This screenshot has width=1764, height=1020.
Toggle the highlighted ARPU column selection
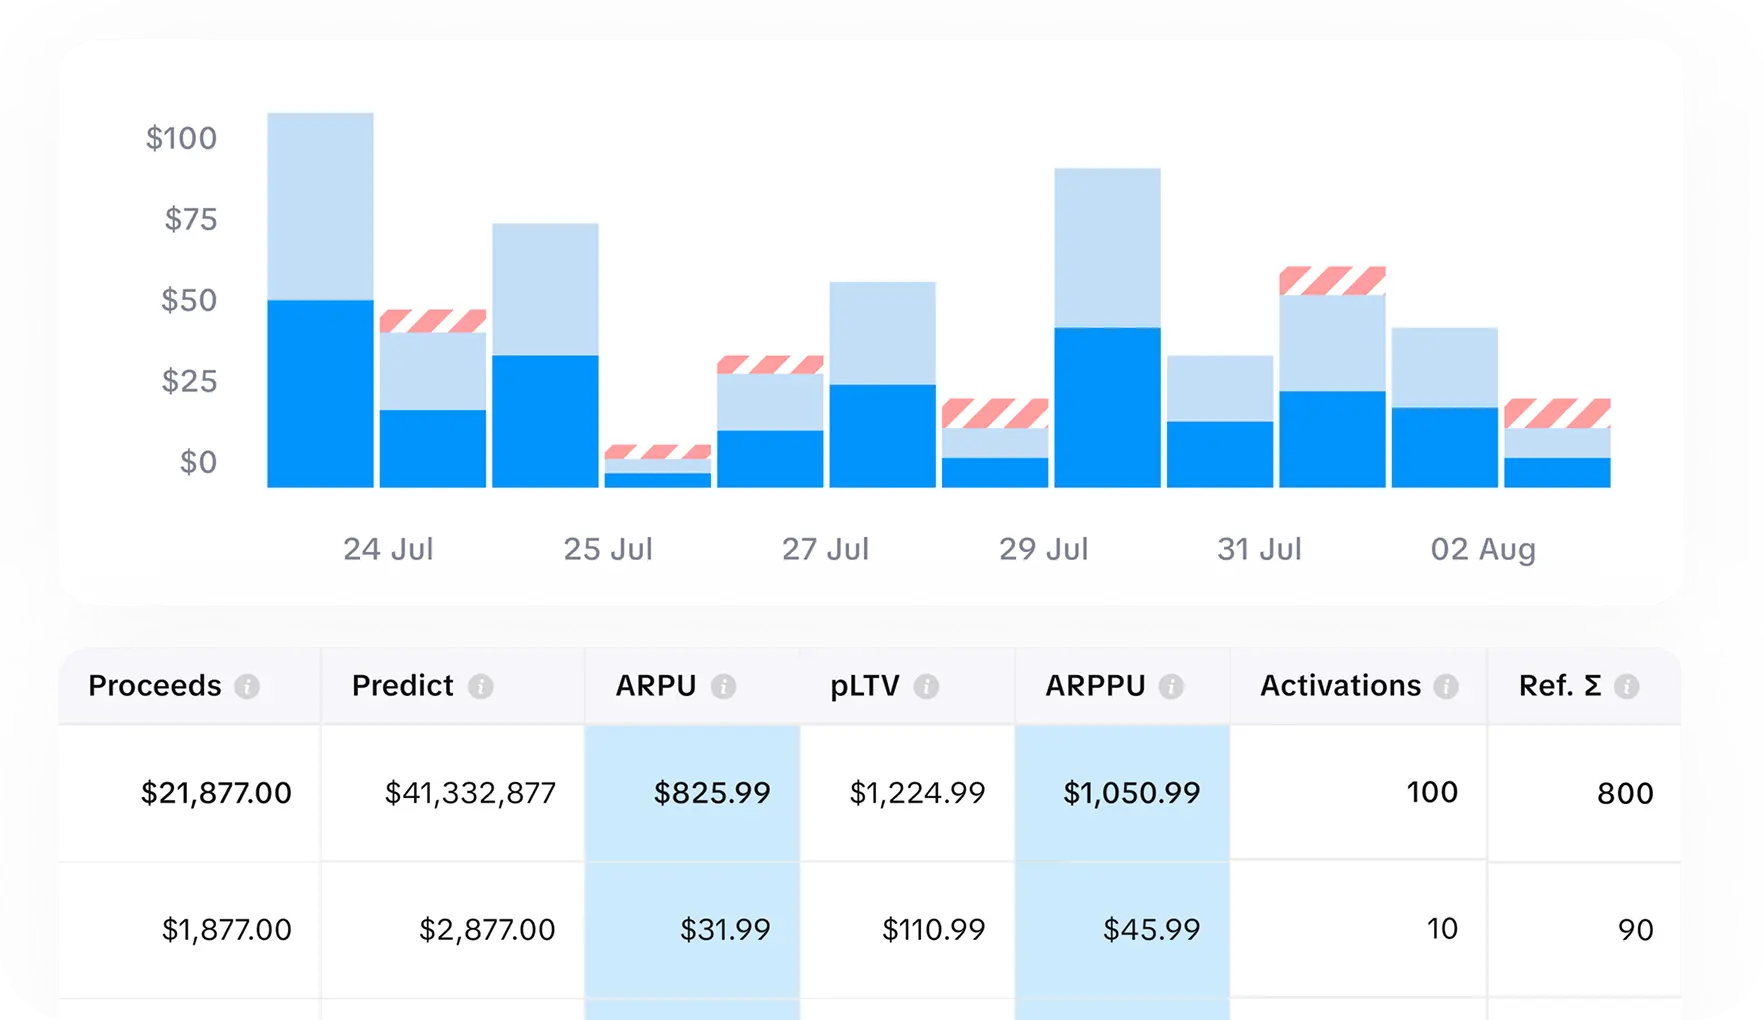coord(692,860)
